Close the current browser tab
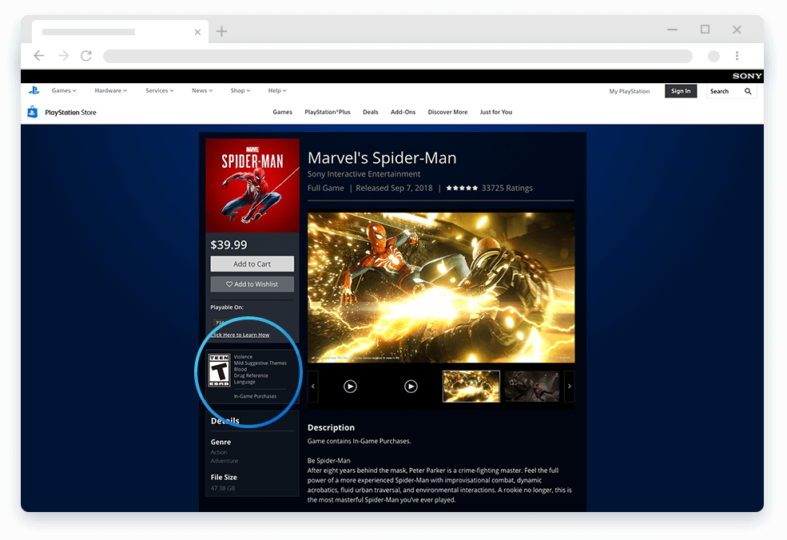787x540 pixels. pos(198,32)
